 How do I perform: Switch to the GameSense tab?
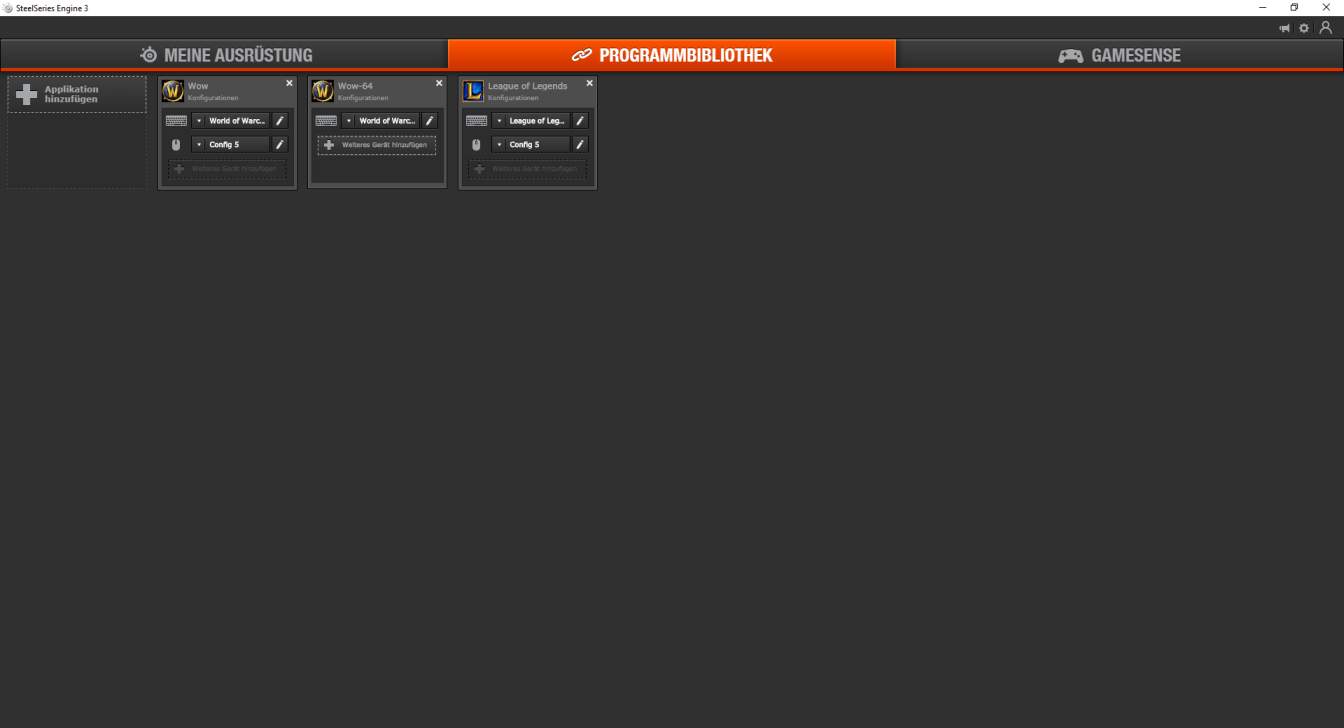point(1120,55)
